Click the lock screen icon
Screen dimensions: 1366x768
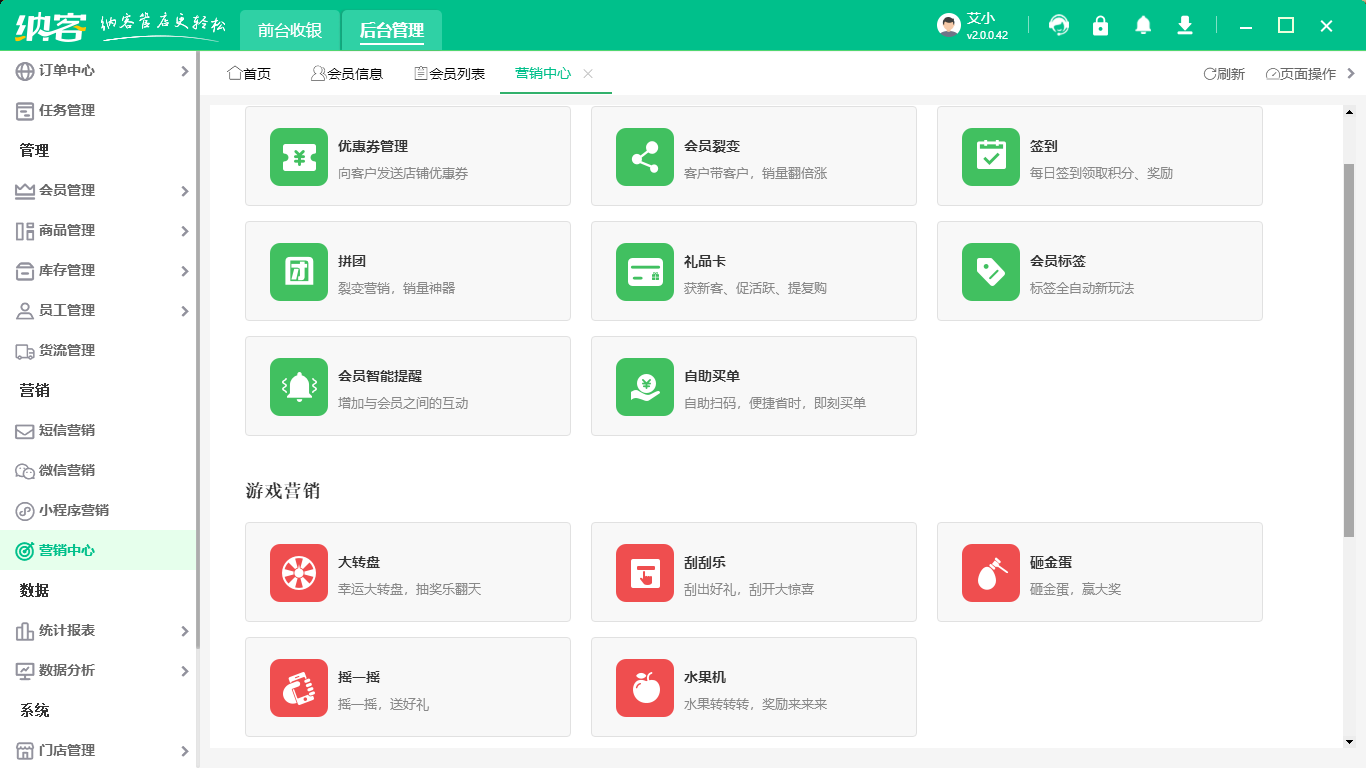coord(1100,26)
